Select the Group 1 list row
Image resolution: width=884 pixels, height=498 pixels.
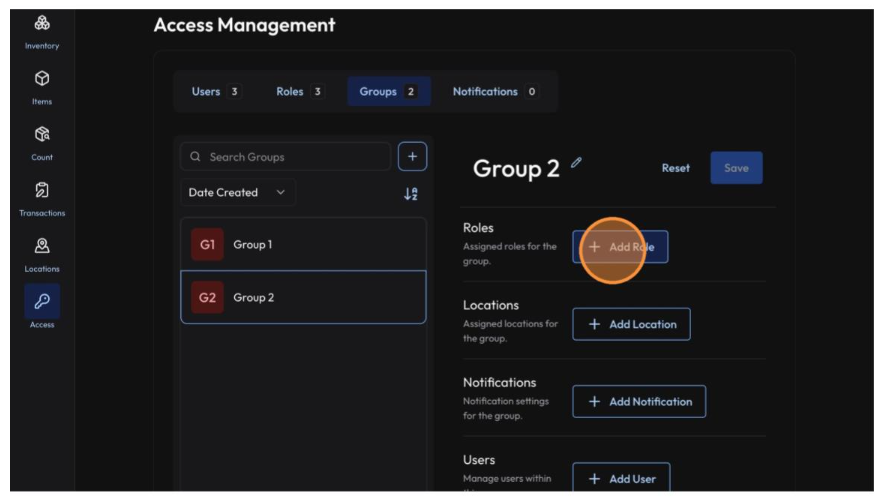coord(303,244)
